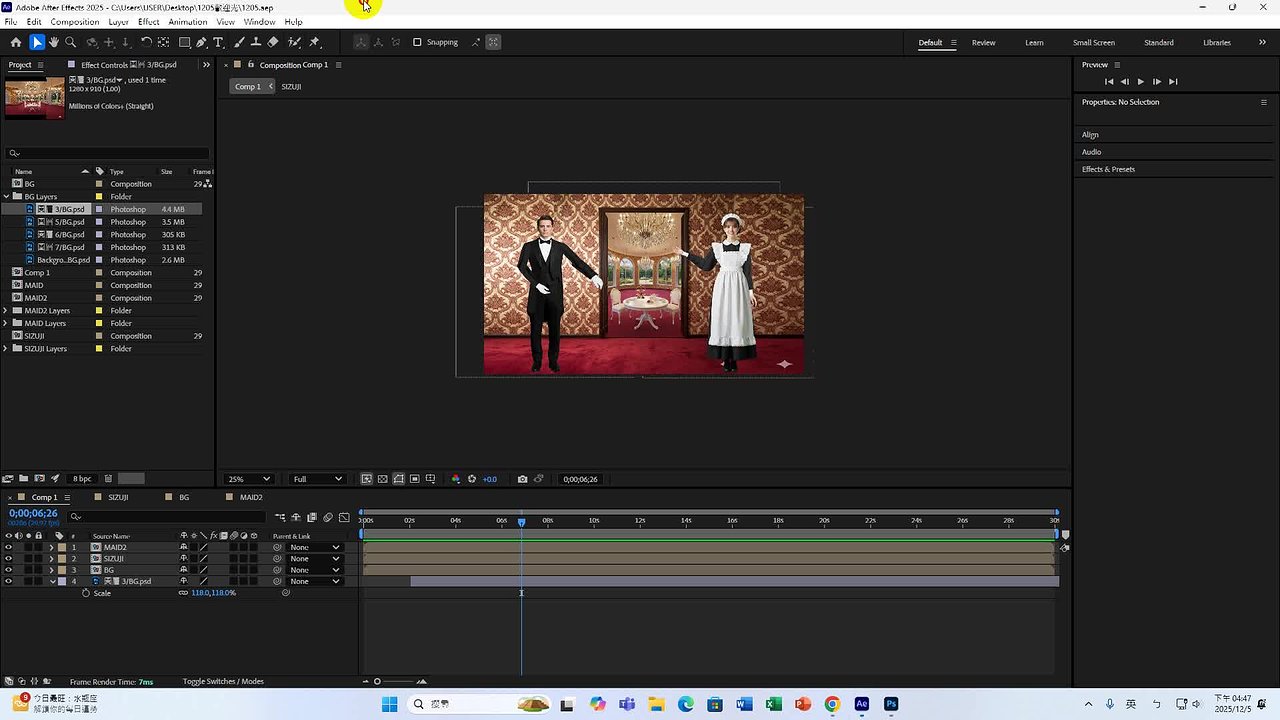Screen dimensions: 1280x720
Task: Click the Scale property stopwatch
Action: [x=86, y=593]
